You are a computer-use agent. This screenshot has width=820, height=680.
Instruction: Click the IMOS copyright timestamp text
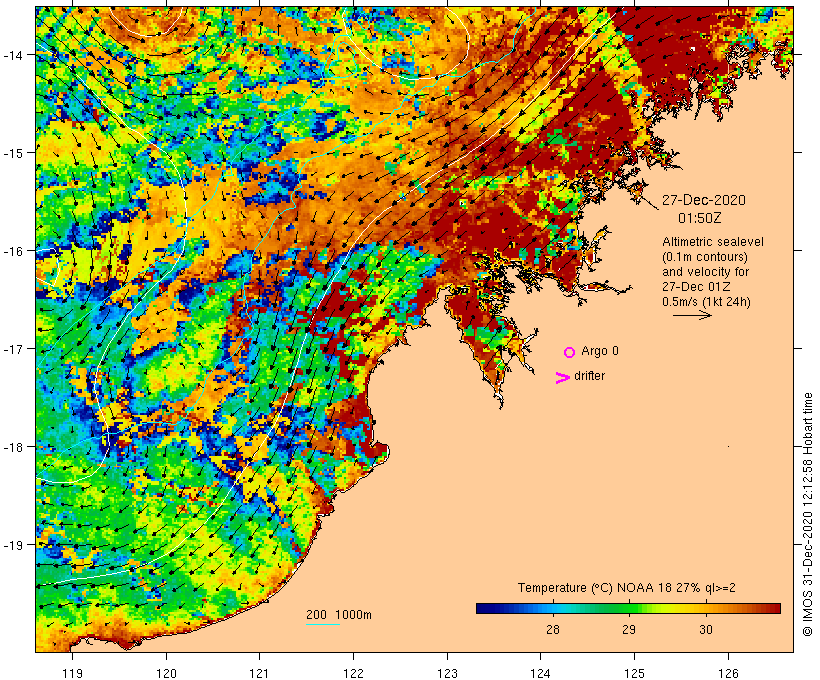(808, 514)
